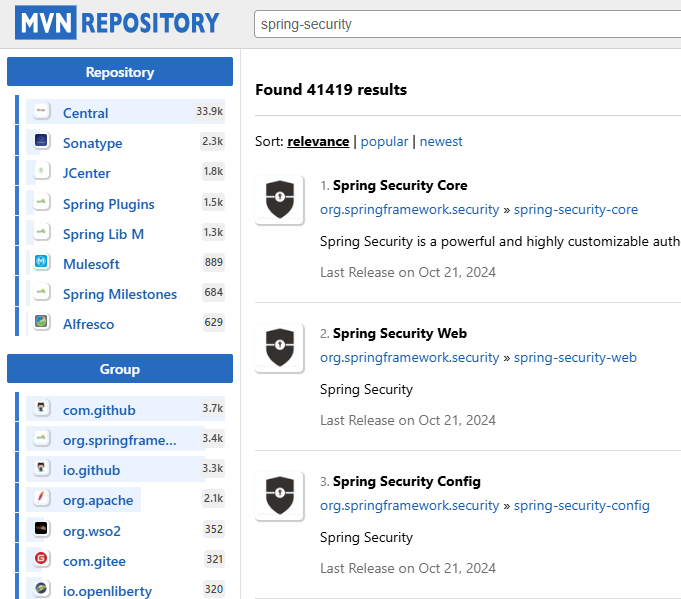Viewport: 681px width, 599px height.
Task: Click the org.apache feather icon
Action: (41, 497)
